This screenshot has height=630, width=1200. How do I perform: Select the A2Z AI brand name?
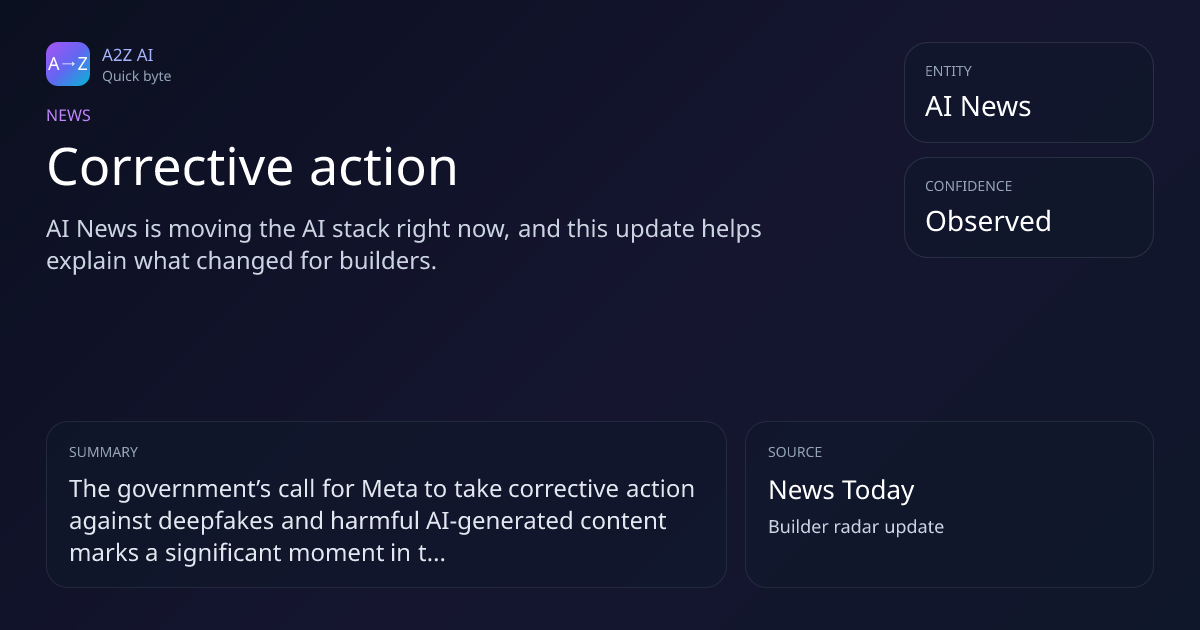(x=128, y=55)
